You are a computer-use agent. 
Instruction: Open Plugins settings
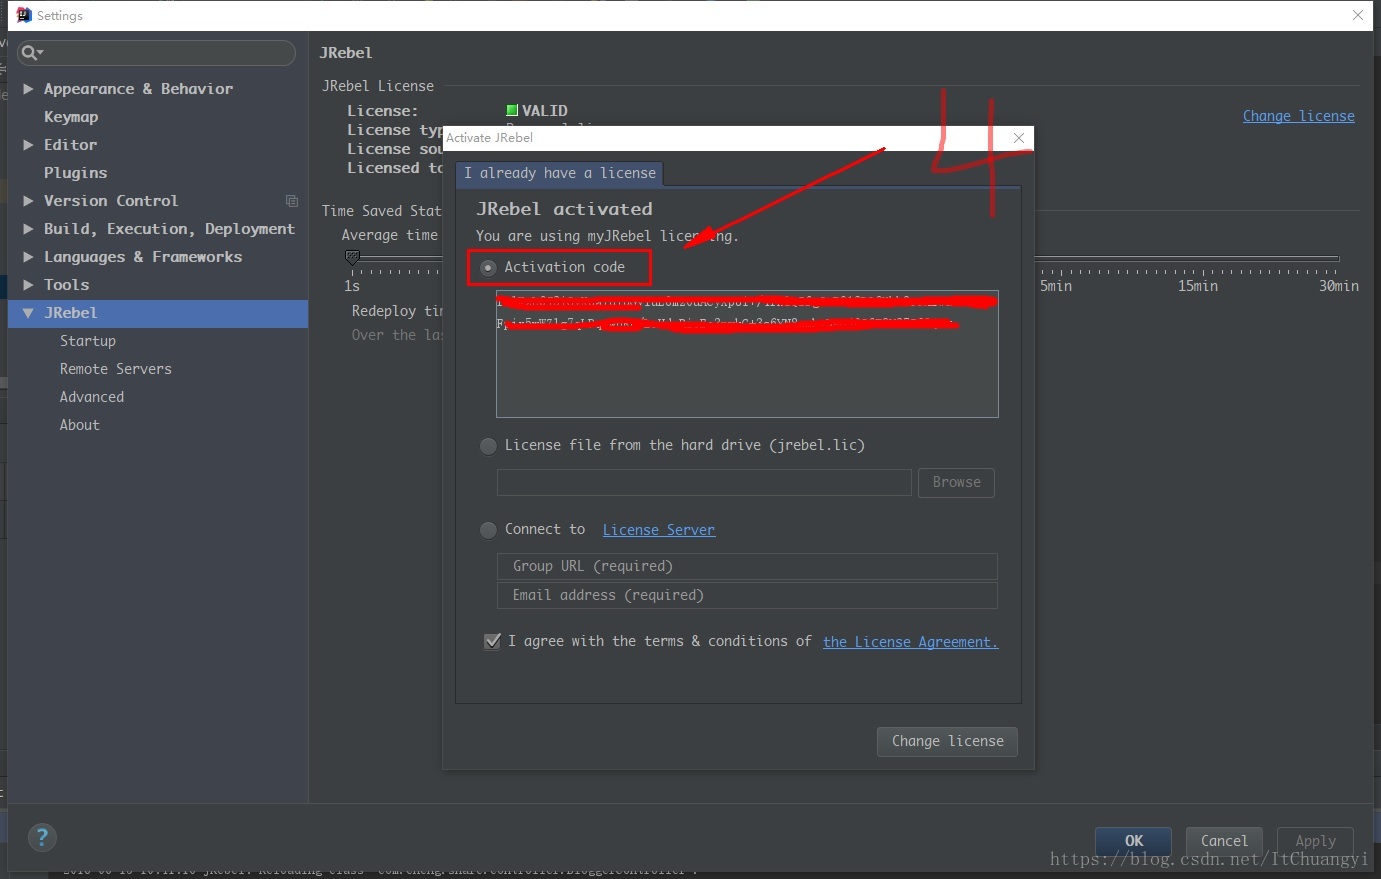pos(75,173)
